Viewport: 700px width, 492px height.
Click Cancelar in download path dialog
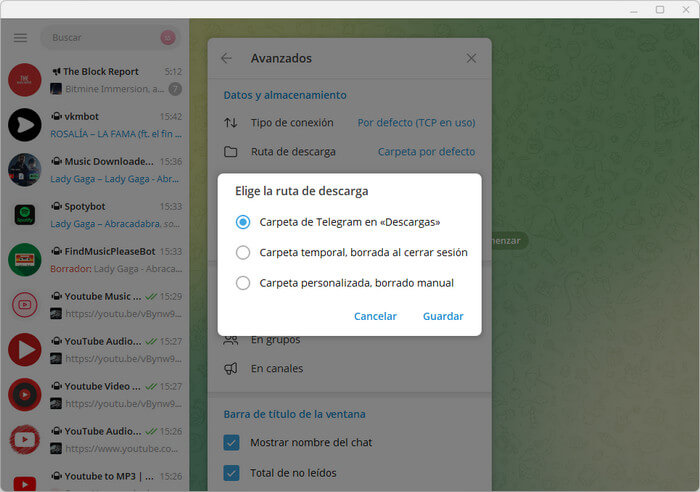point(375,316)
